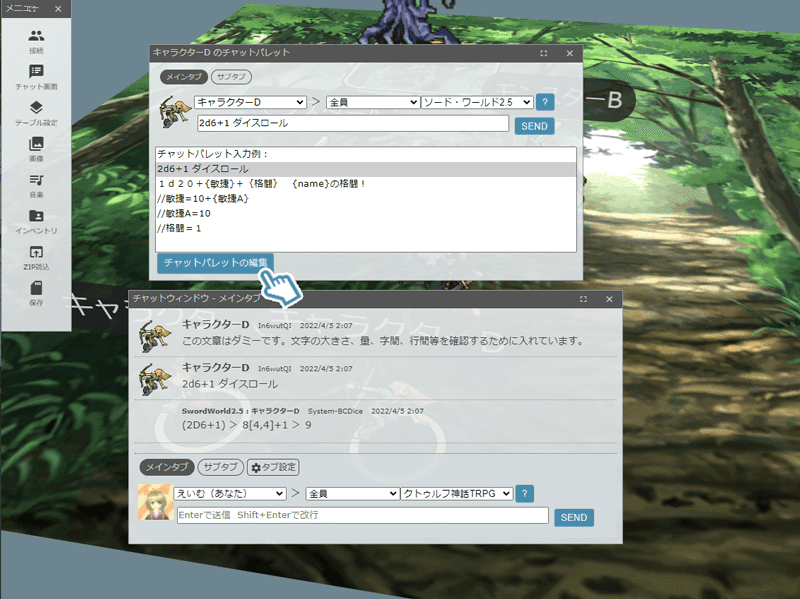Click SEND in the chat palette
The height and width of the screenshot is (599, 800).
pos(534,126)
